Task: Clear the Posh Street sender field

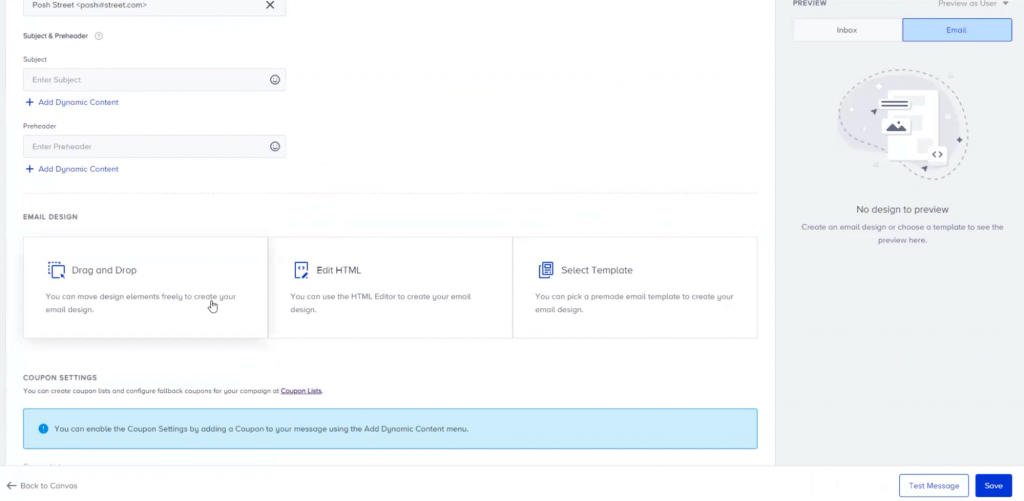Action: pyautogui.click(x=269, y=5)
